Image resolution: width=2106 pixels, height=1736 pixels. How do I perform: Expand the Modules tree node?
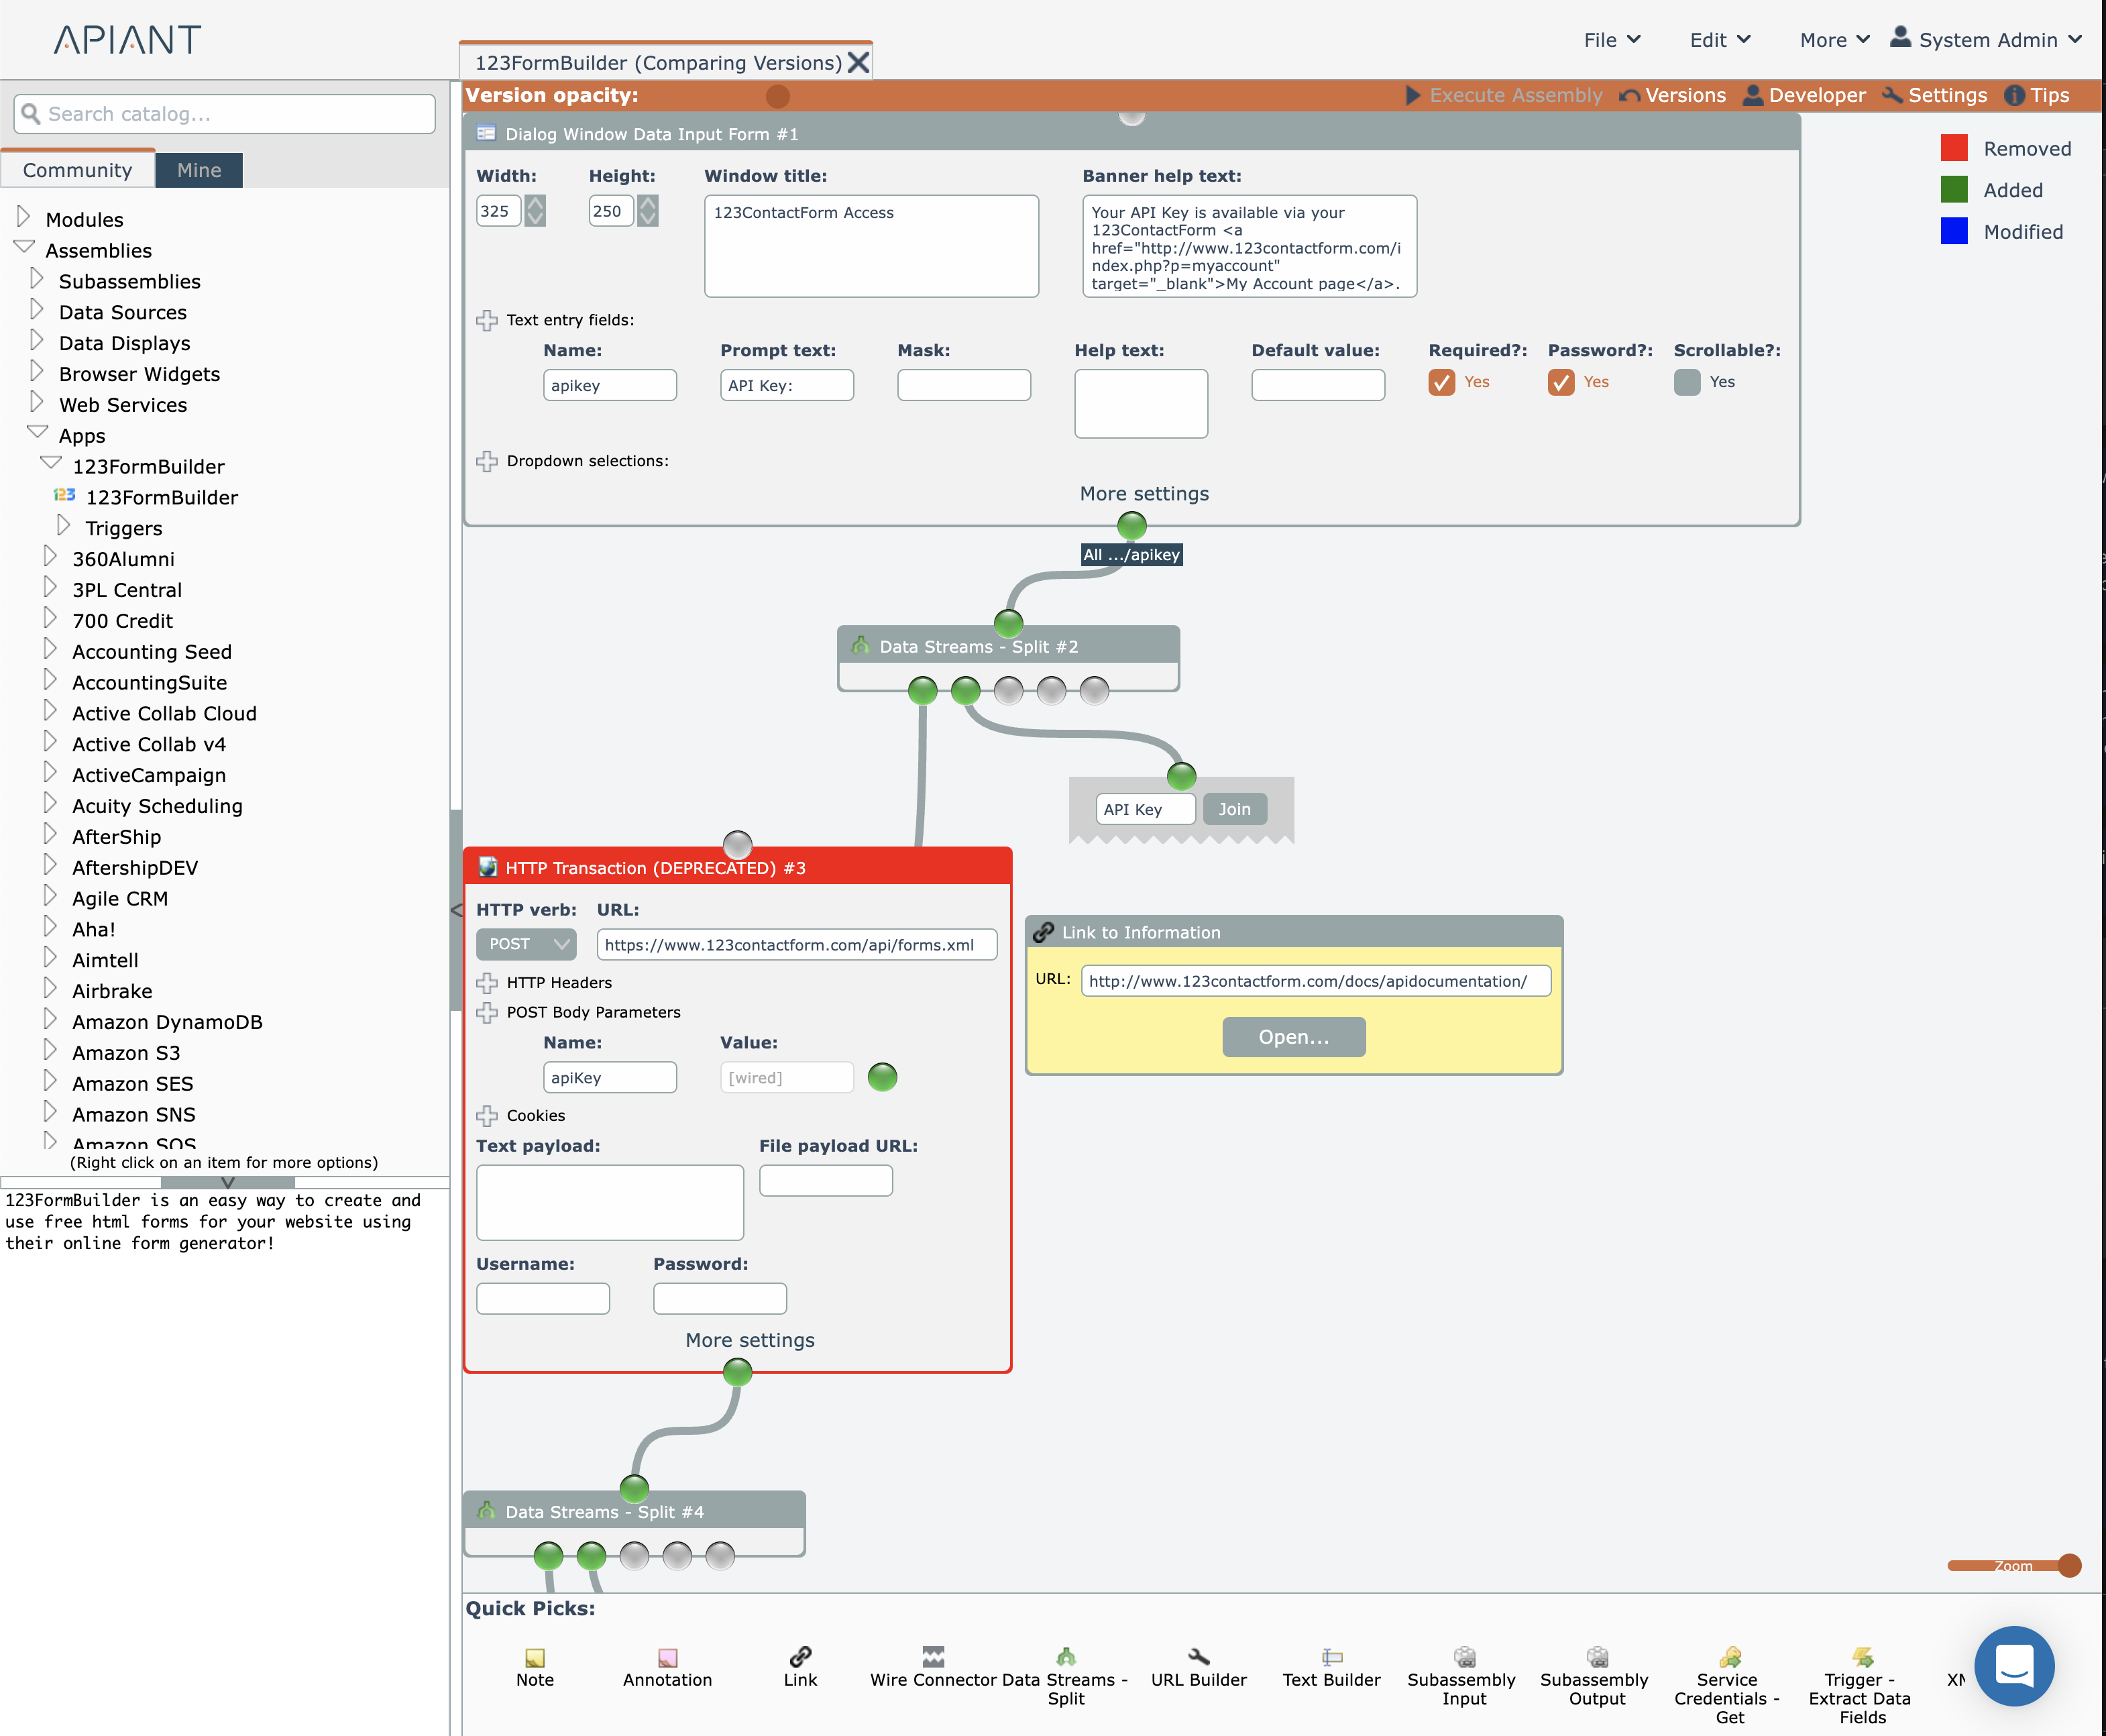coord(24,217)
